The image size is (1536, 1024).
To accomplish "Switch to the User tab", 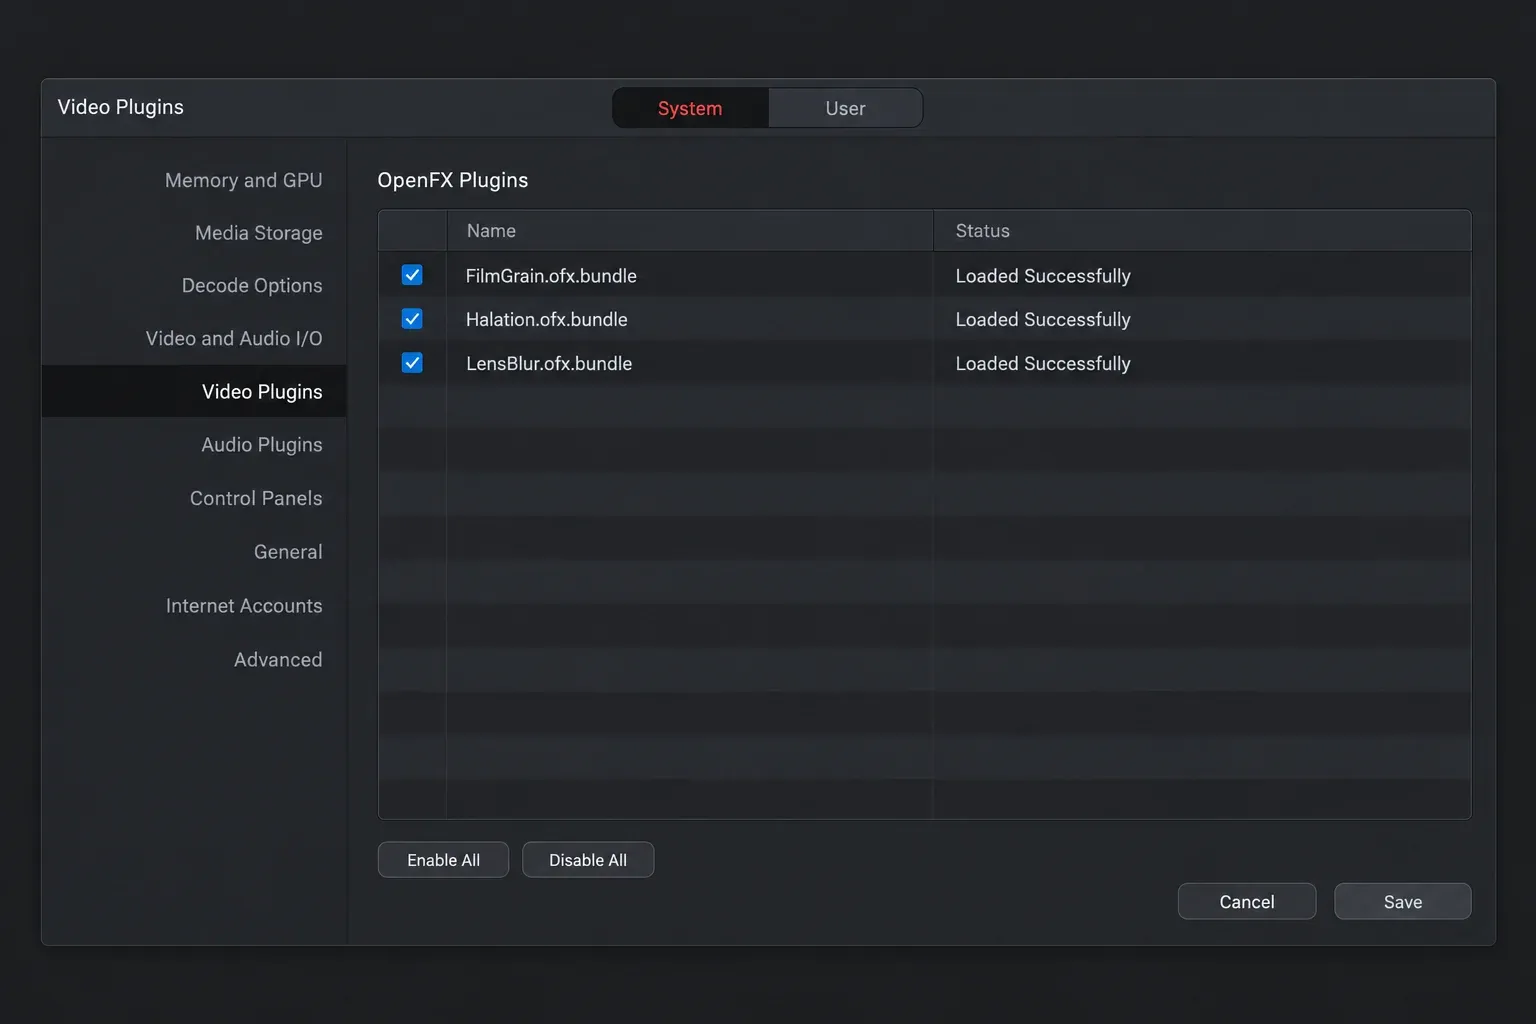I will point(845,108).
